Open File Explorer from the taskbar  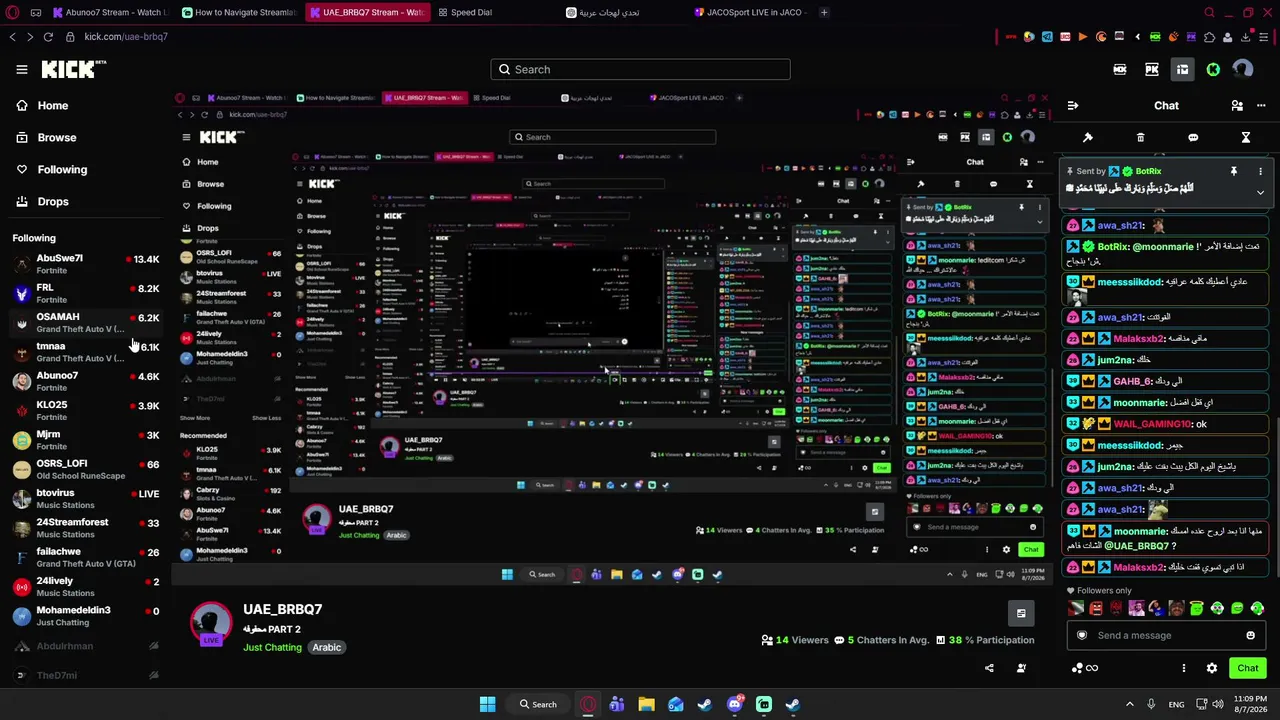pos(646,705)
